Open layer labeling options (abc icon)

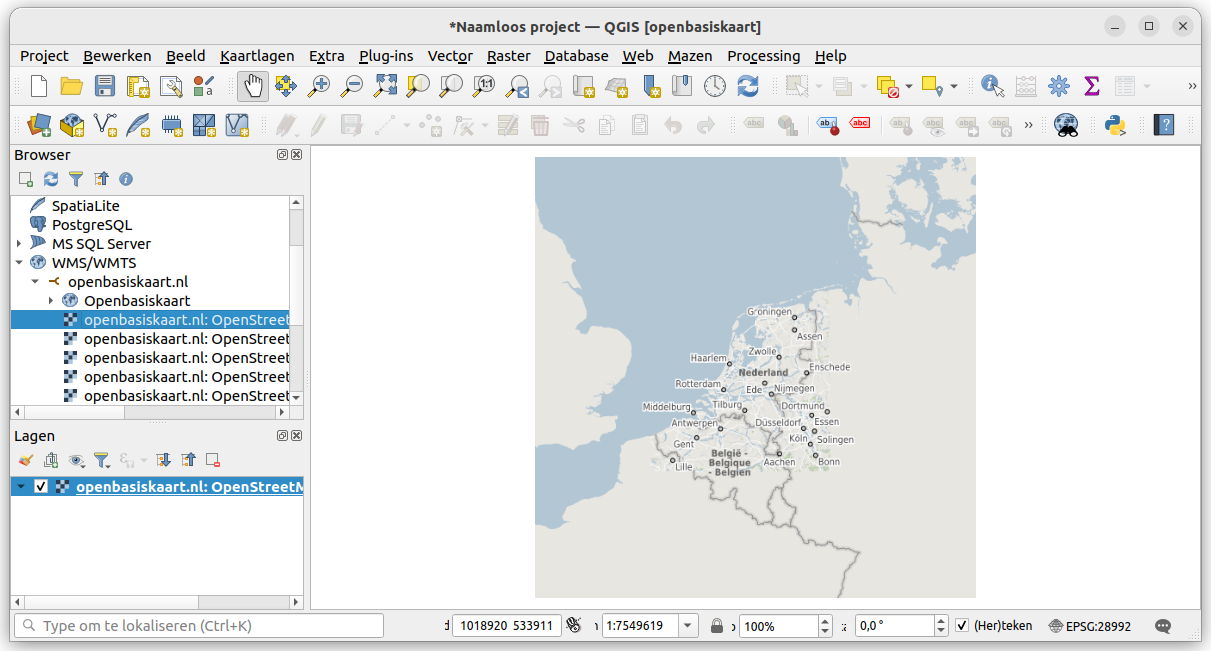pyautogui.click(x=755, y=125)
